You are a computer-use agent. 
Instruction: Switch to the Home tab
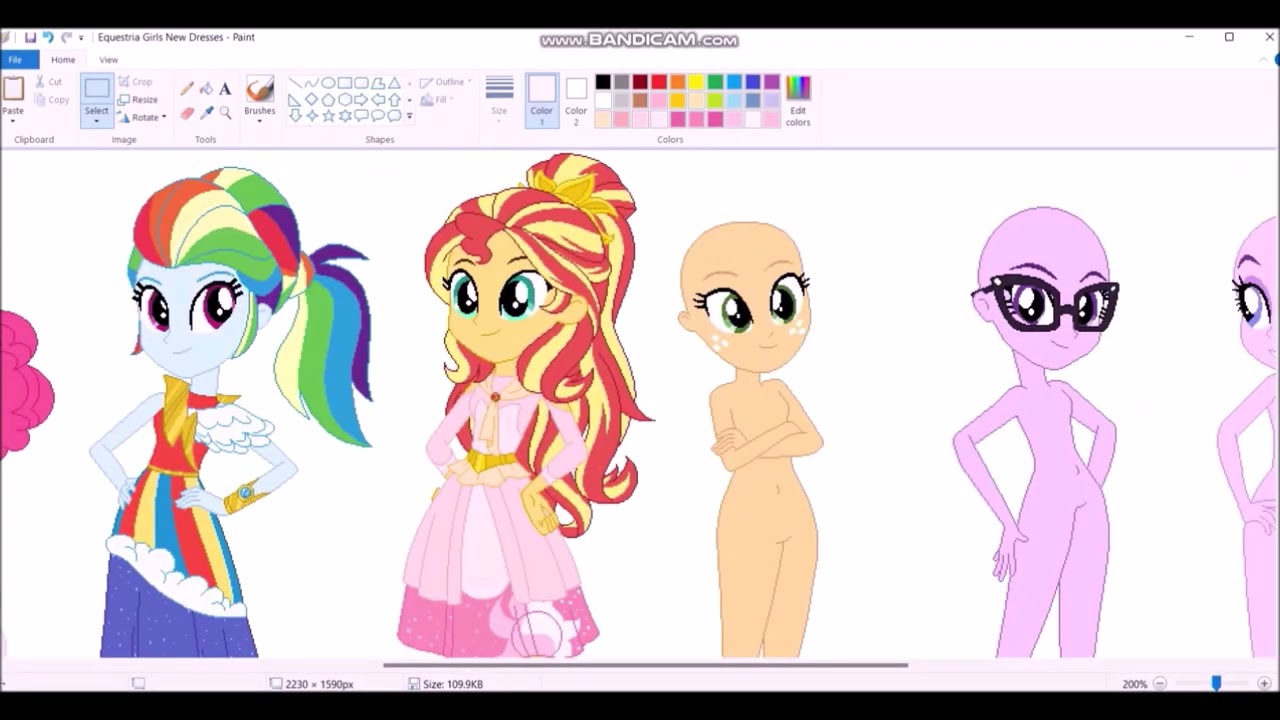click(x=63, y=60)
